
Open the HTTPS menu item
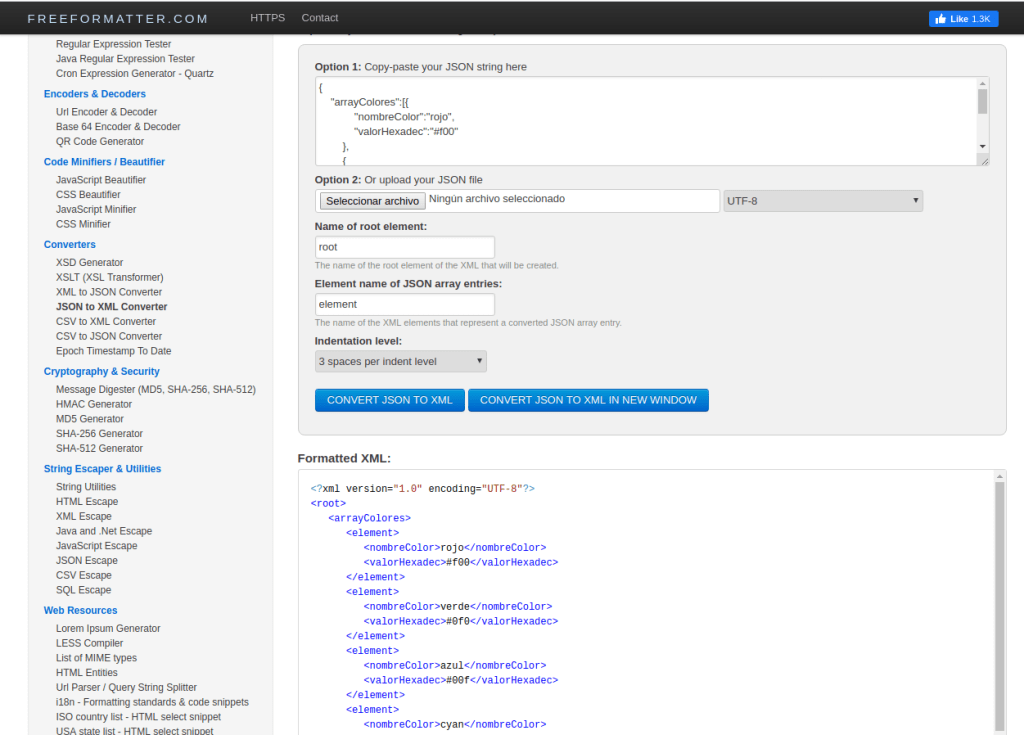267,18
